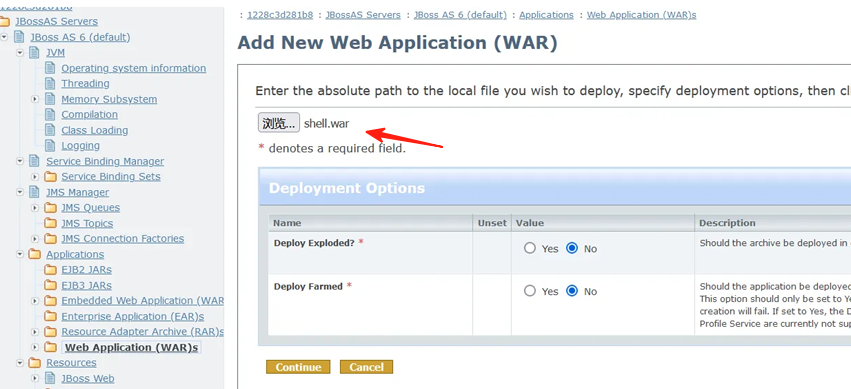Select No for Deploy Farmed
Screen dimensions: 851x389
click(572, 291)
